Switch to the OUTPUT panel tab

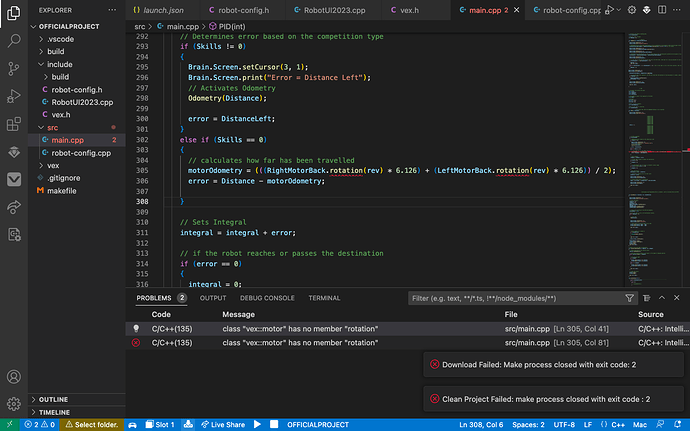pyautogui.click(x=213, y=298)
